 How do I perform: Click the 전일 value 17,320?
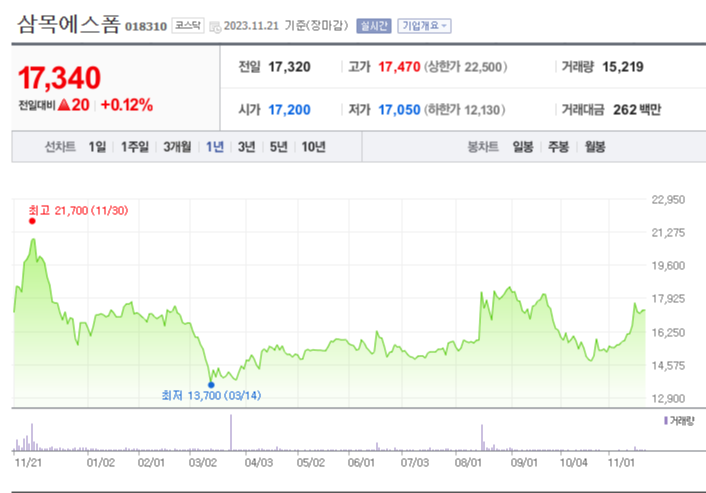pyautogui.click(x=290, y=67)
